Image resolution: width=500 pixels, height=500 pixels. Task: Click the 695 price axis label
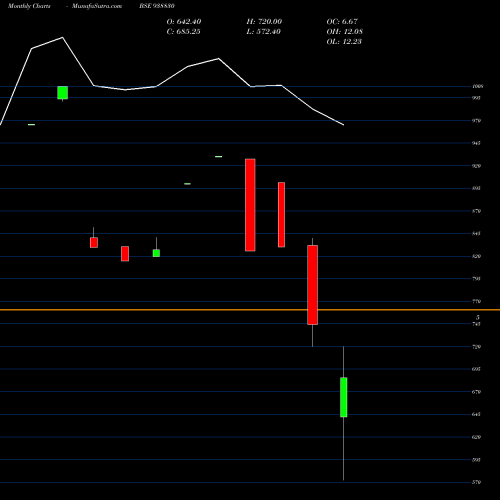point(477,369)
